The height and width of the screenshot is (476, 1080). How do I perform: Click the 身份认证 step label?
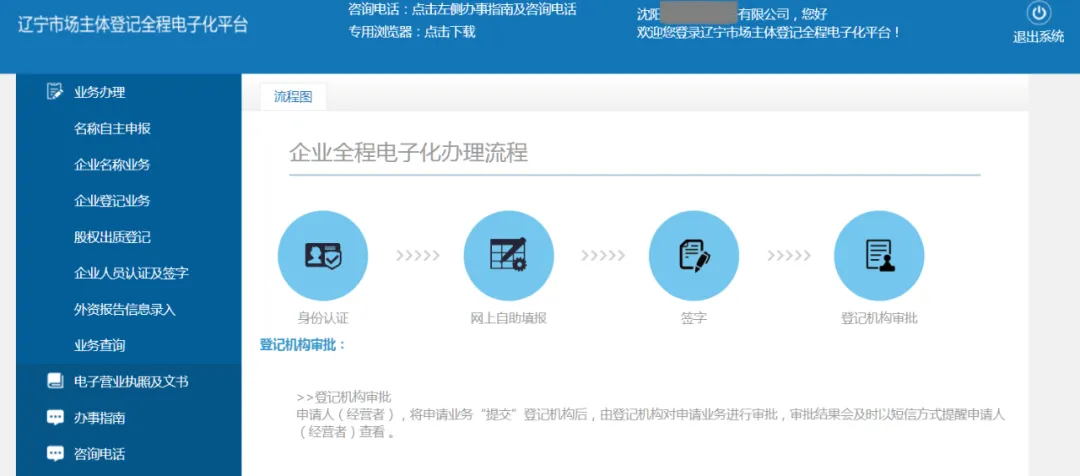(322, 319)
